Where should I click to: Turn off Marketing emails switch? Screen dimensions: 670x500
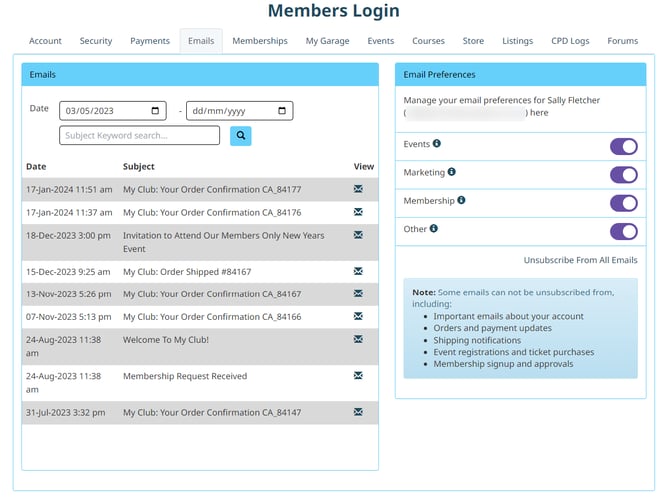[x=623, y=175]
